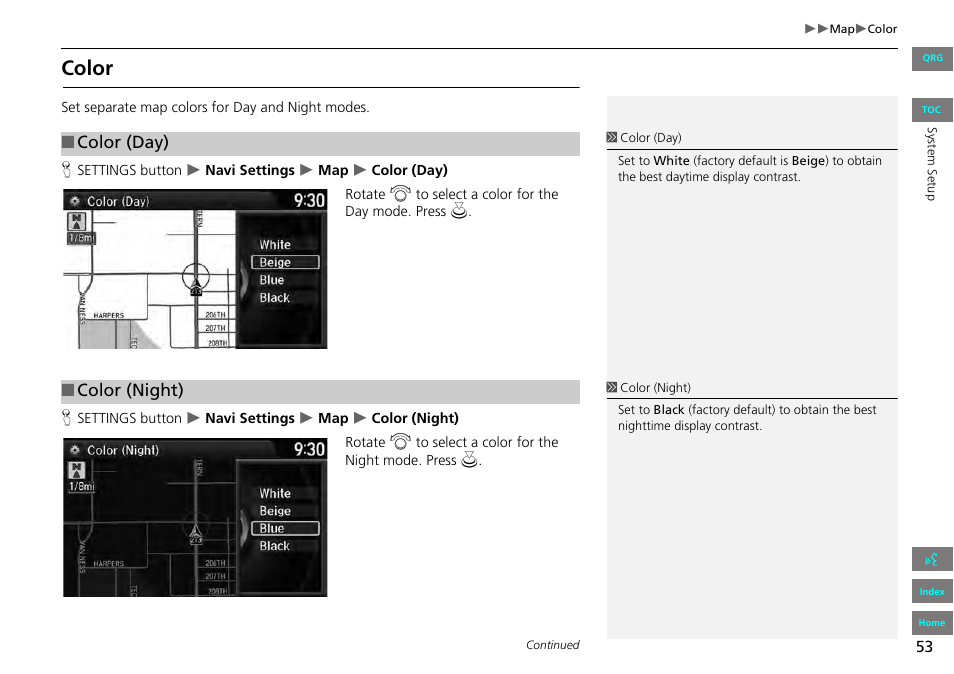Click the Color (Day) section heading
Viewport: 954px width, 674px height.
pos(320,143)
